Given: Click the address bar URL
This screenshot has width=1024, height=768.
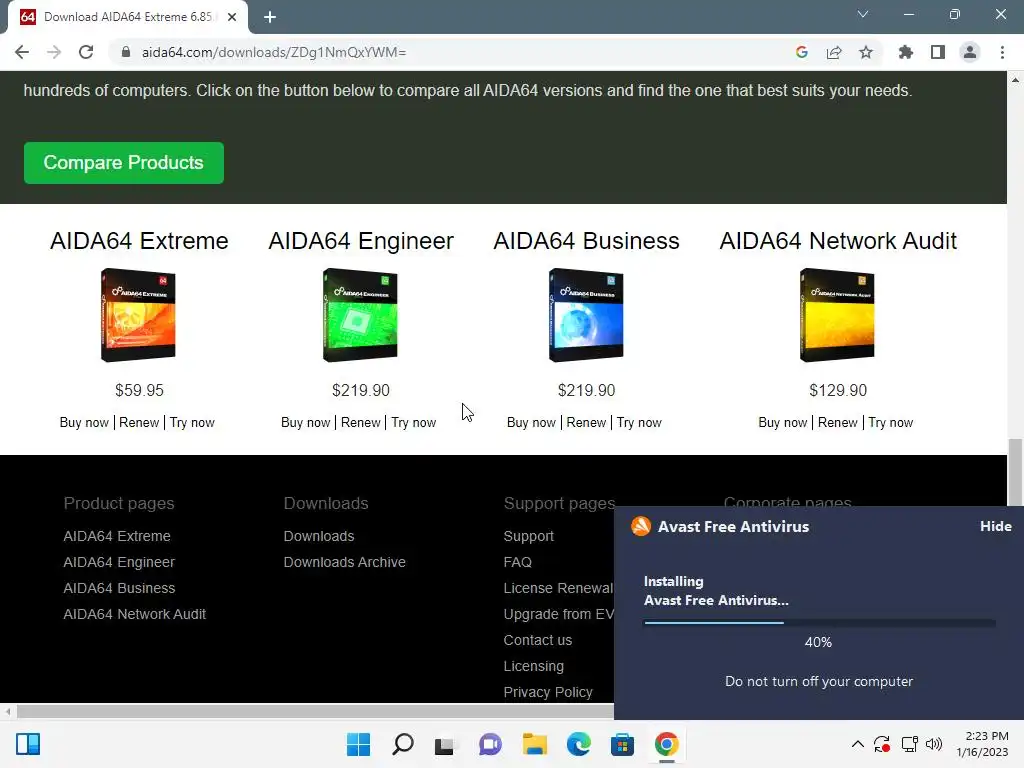Looking at the screenshot, I should coord(274,52).
